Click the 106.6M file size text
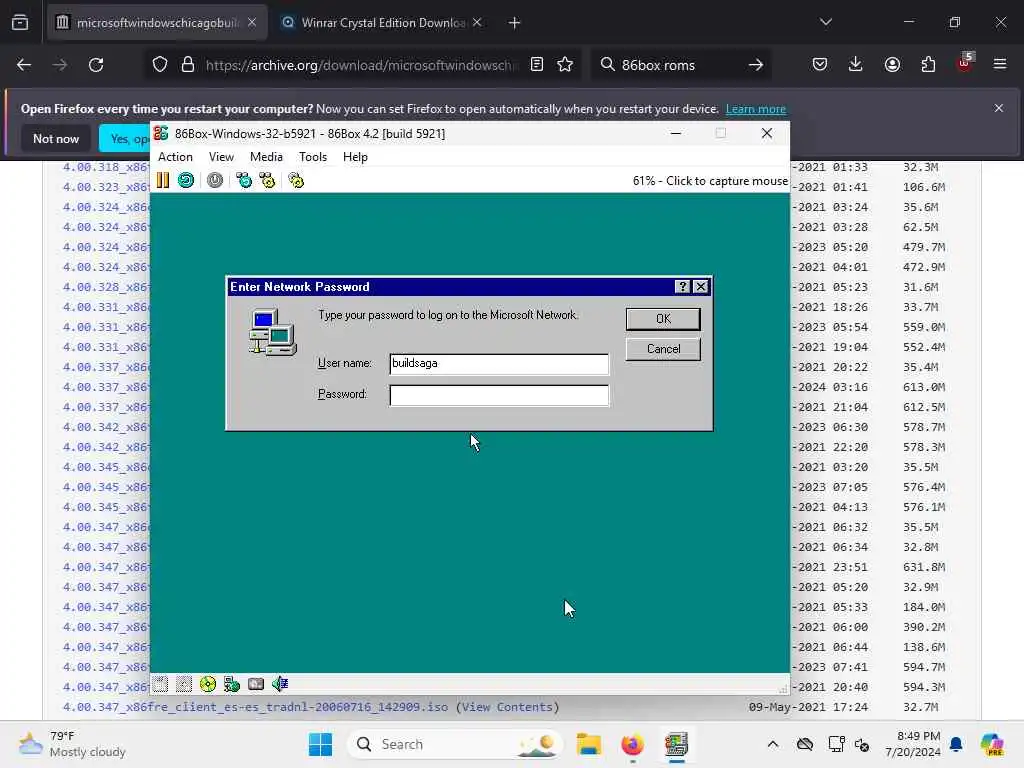The height and width of the screenshot is (768, 1024). (x=923, y=187)
